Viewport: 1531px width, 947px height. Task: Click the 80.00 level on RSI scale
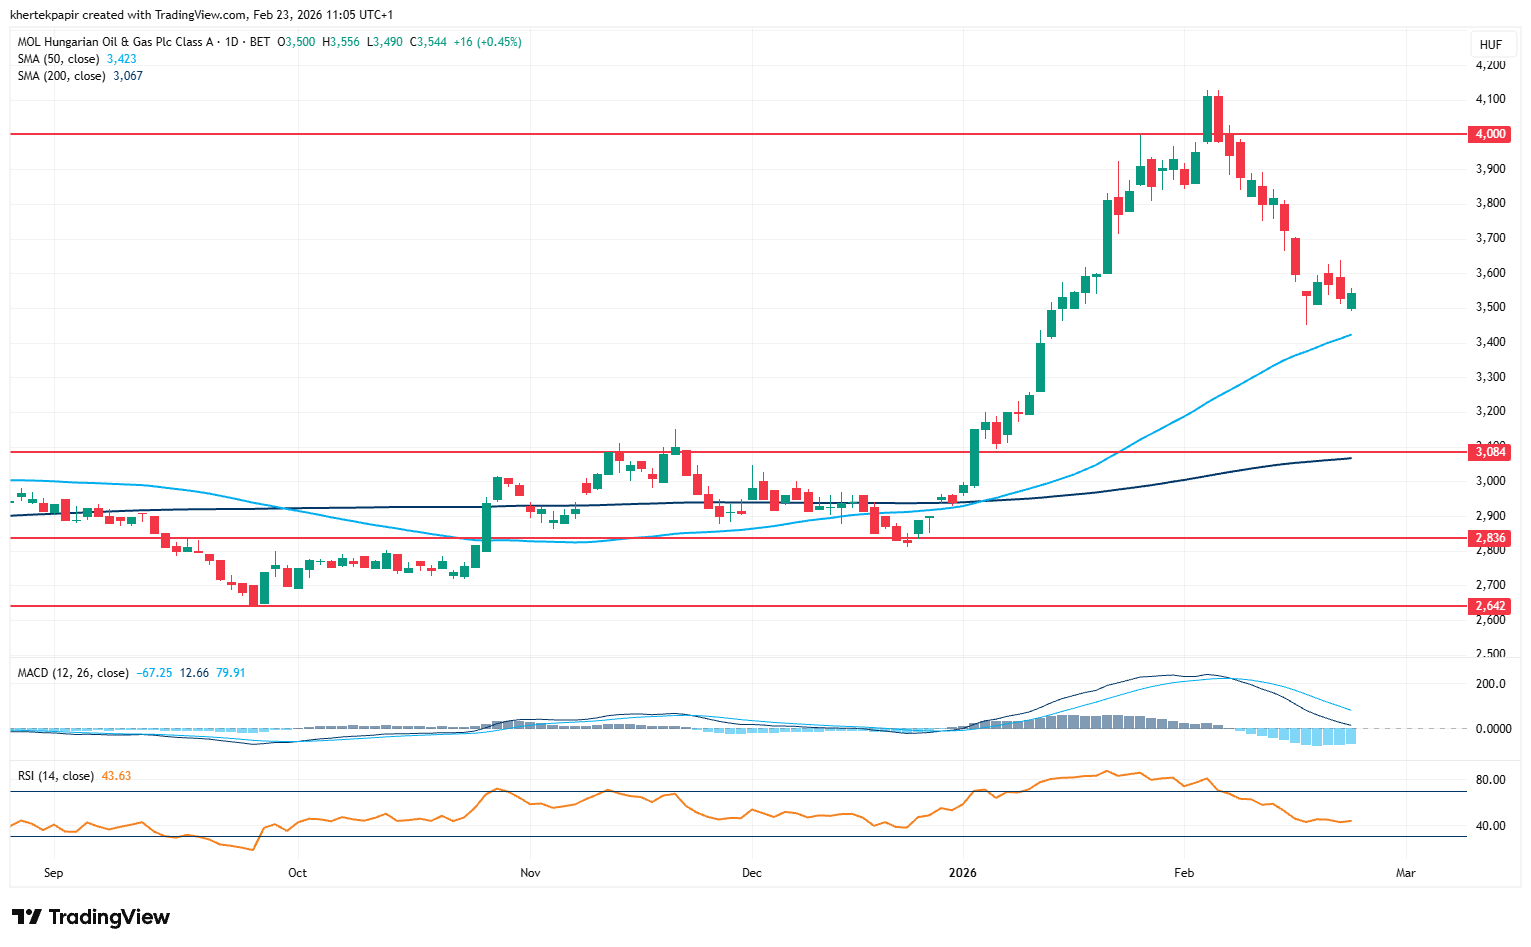pos(1491,780)
